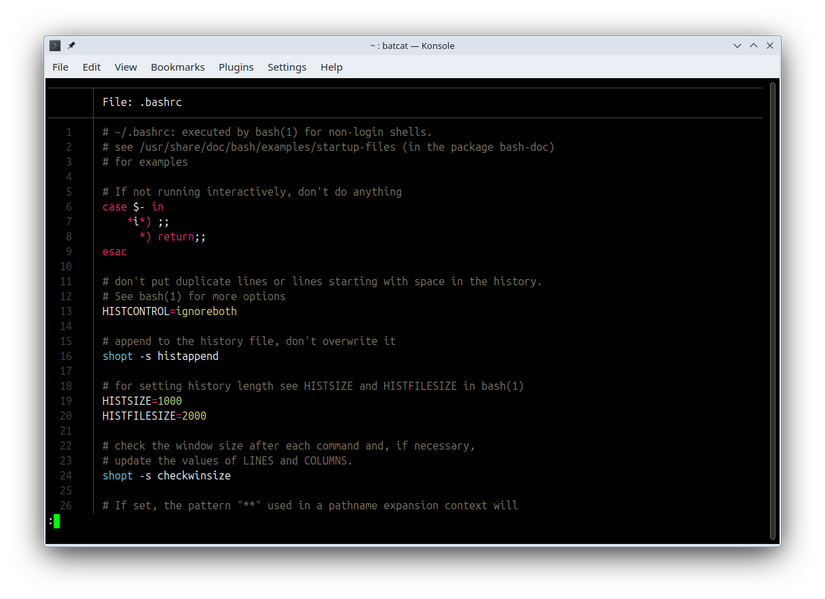Click the Konsole application icon in the title bar
This screenshot has height=599, width=825.
click(x=54, y=45)
